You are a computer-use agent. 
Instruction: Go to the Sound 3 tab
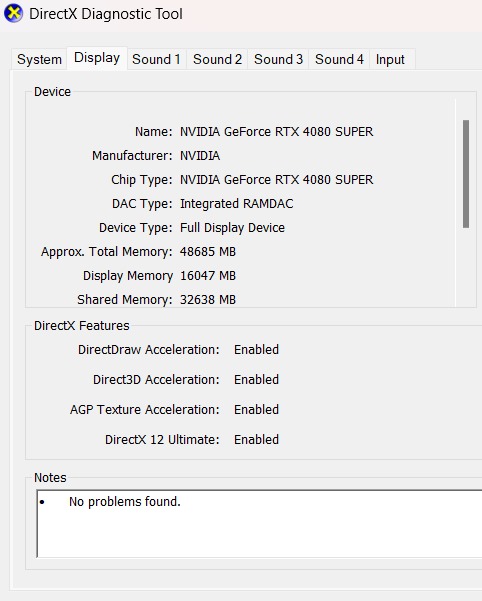pyautogui.click(x=278, y=59)
